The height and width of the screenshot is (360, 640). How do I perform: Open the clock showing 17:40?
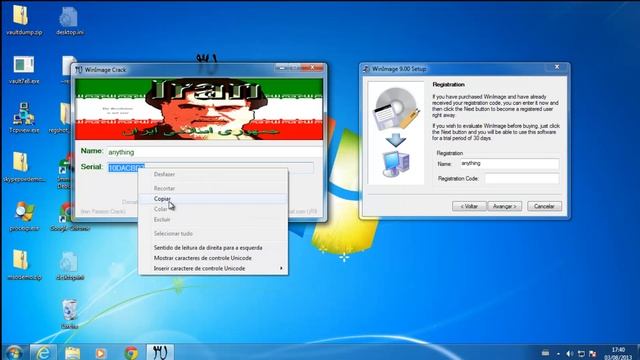pyautogui.click(x=618, y=353)
